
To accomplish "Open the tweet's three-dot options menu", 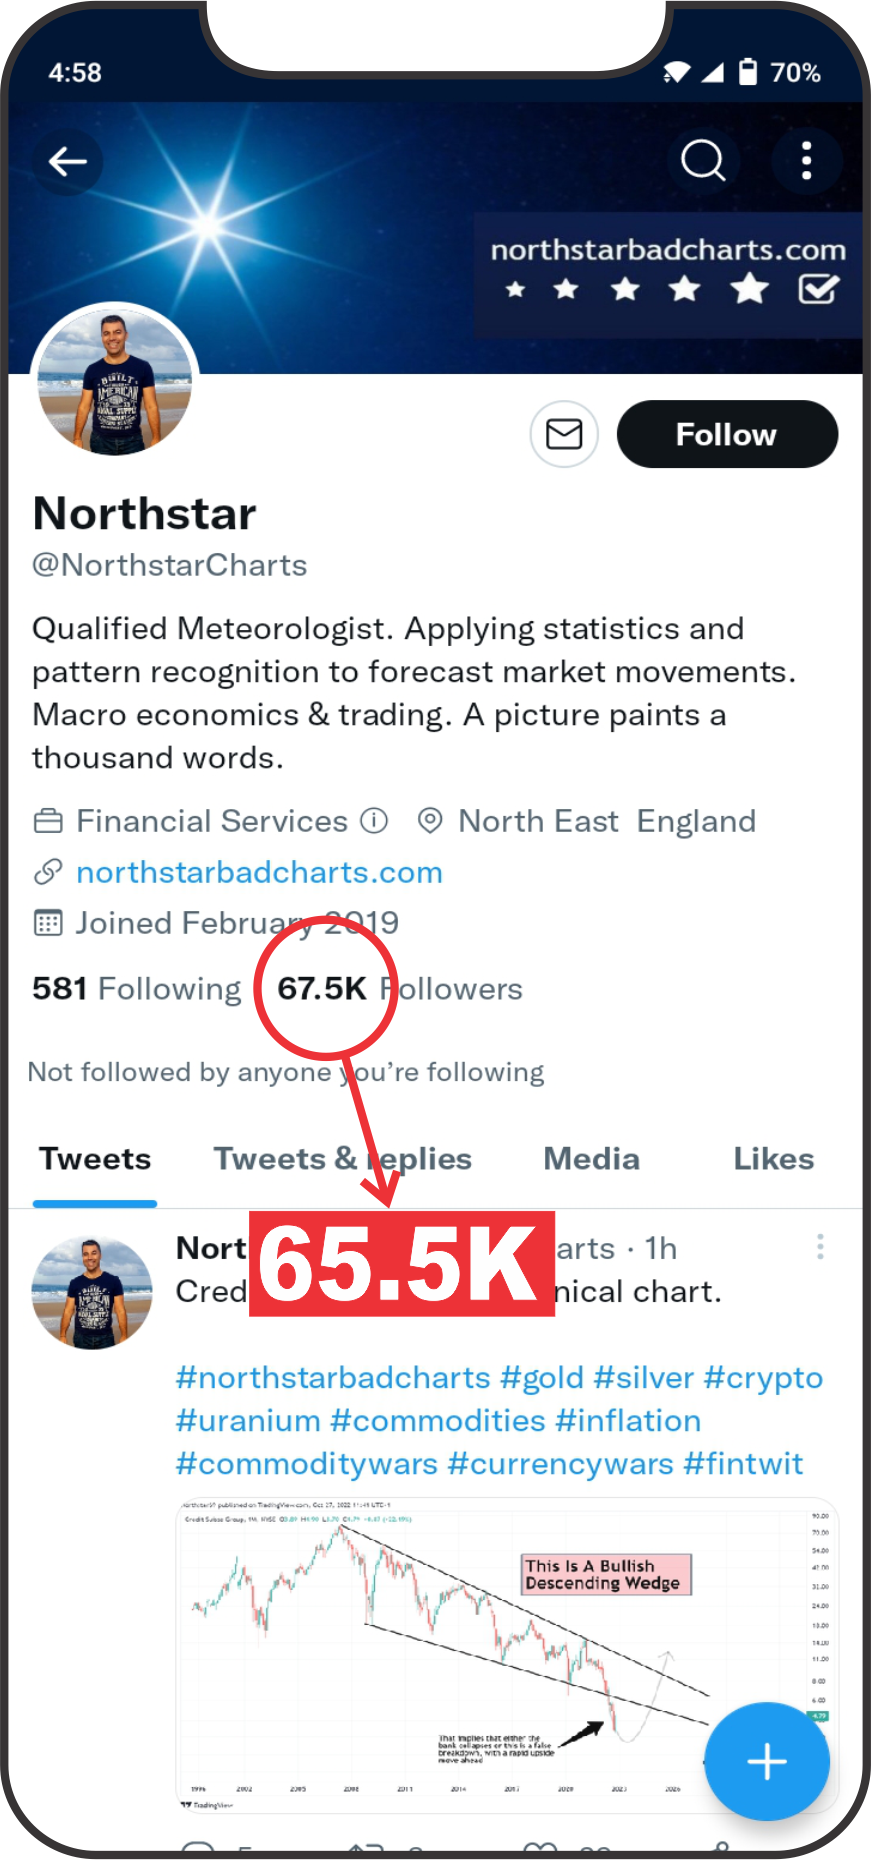I will pos(820,1247).
